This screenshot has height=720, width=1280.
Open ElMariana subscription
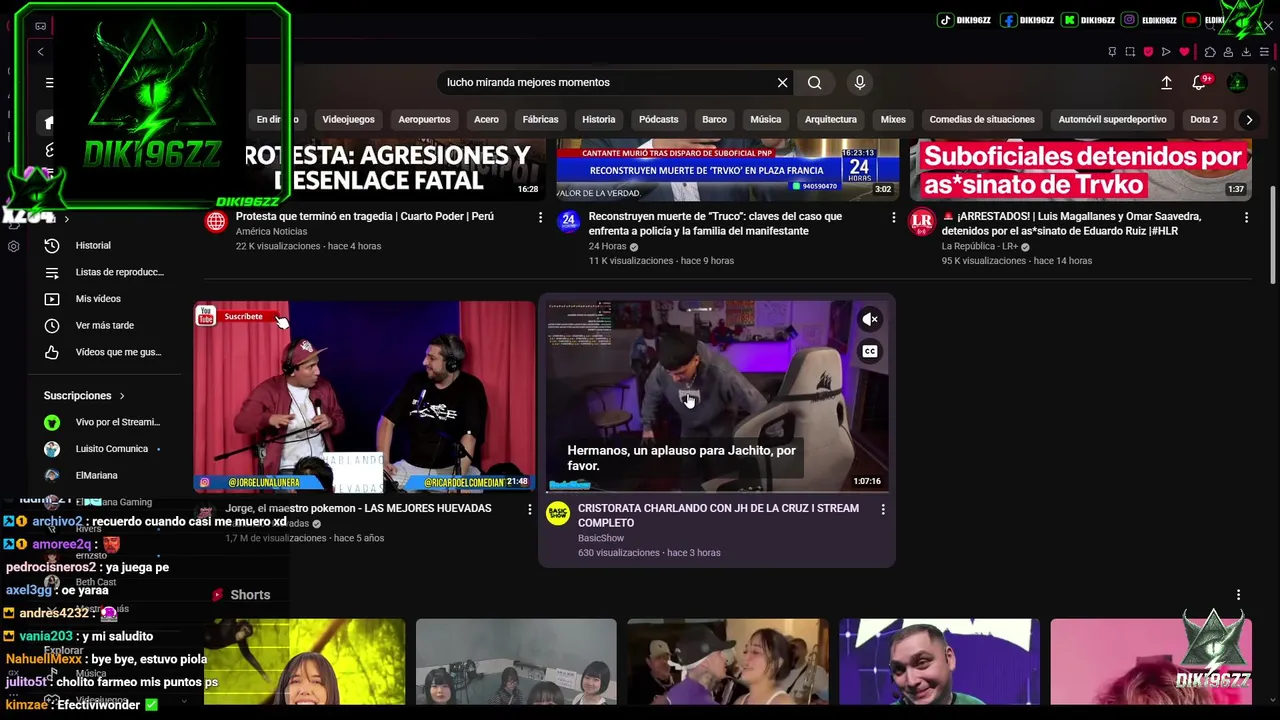(x=97, y=476)
